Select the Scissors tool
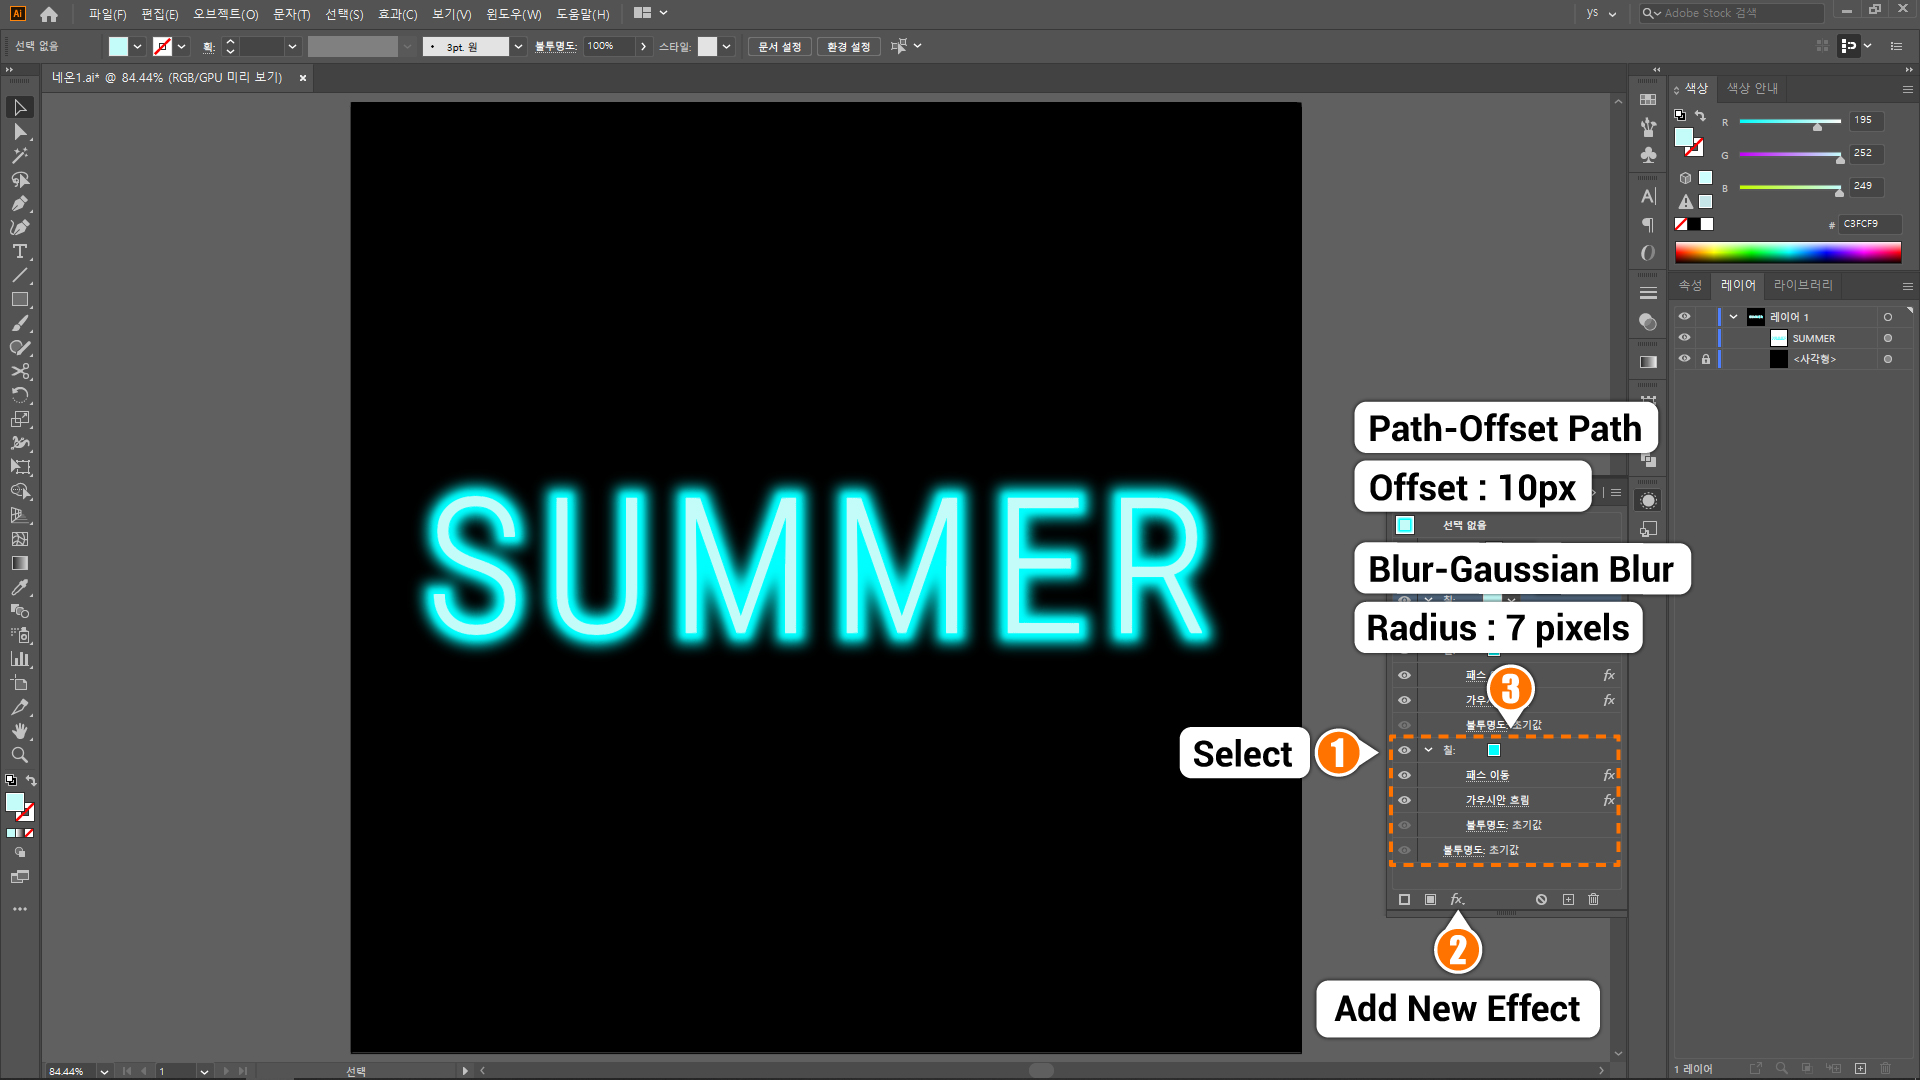1920x1080 pixels. [x=19, y=372]
